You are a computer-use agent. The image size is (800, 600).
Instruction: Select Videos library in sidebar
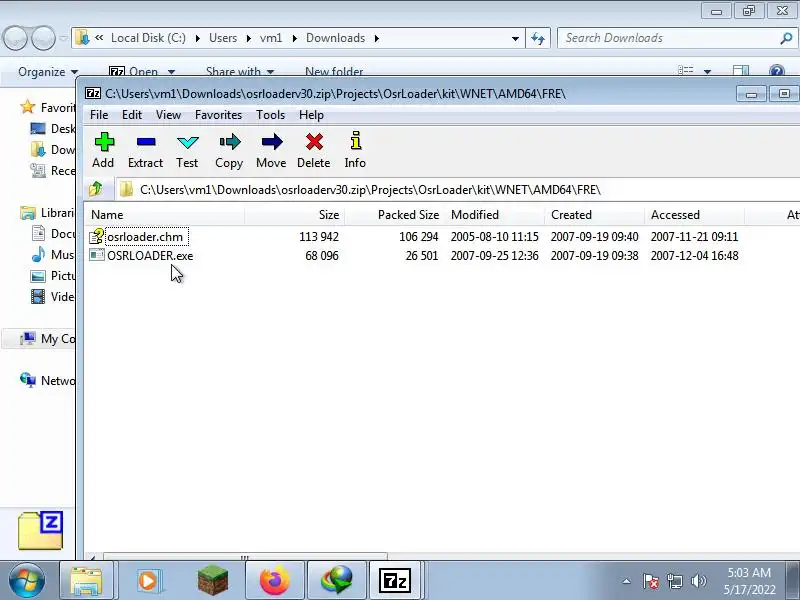click(53, 296)
